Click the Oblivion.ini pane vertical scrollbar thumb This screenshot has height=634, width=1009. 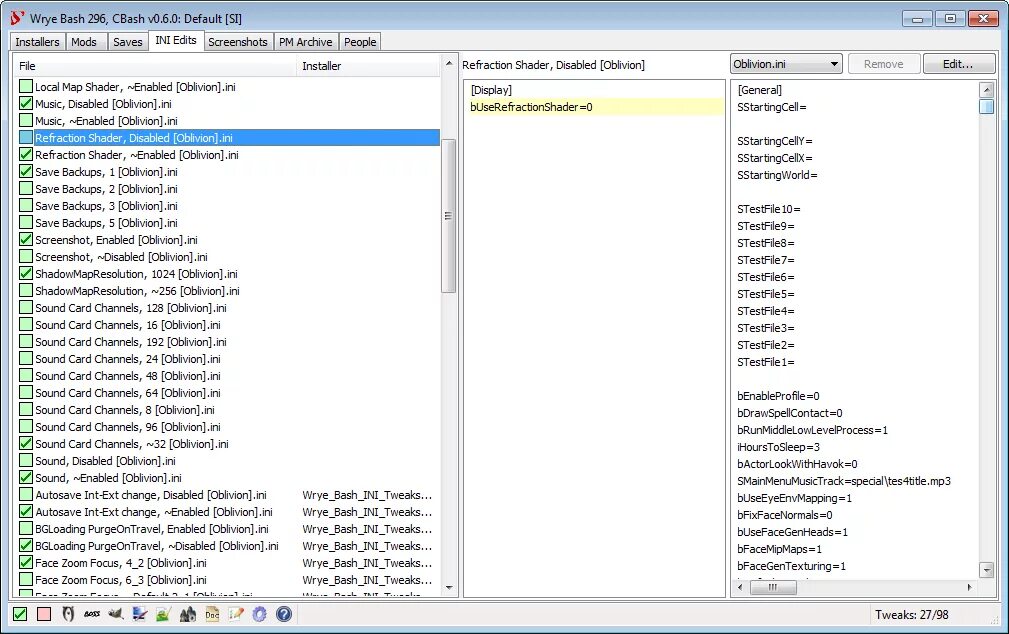click(x=986, y=106)
